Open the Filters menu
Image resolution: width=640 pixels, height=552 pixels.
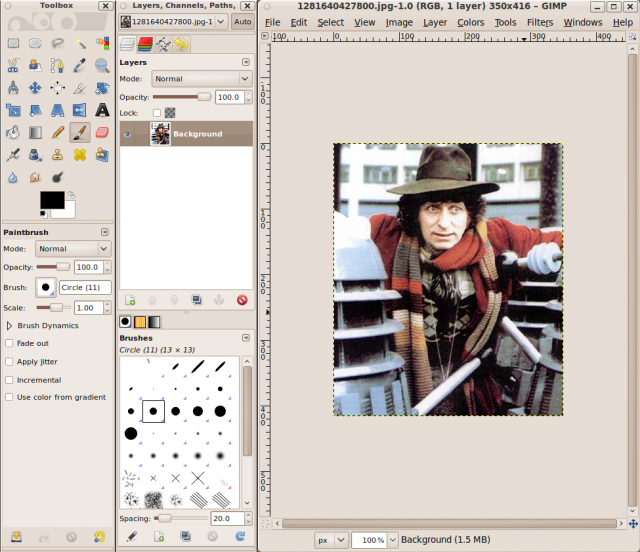pos(540,22)
